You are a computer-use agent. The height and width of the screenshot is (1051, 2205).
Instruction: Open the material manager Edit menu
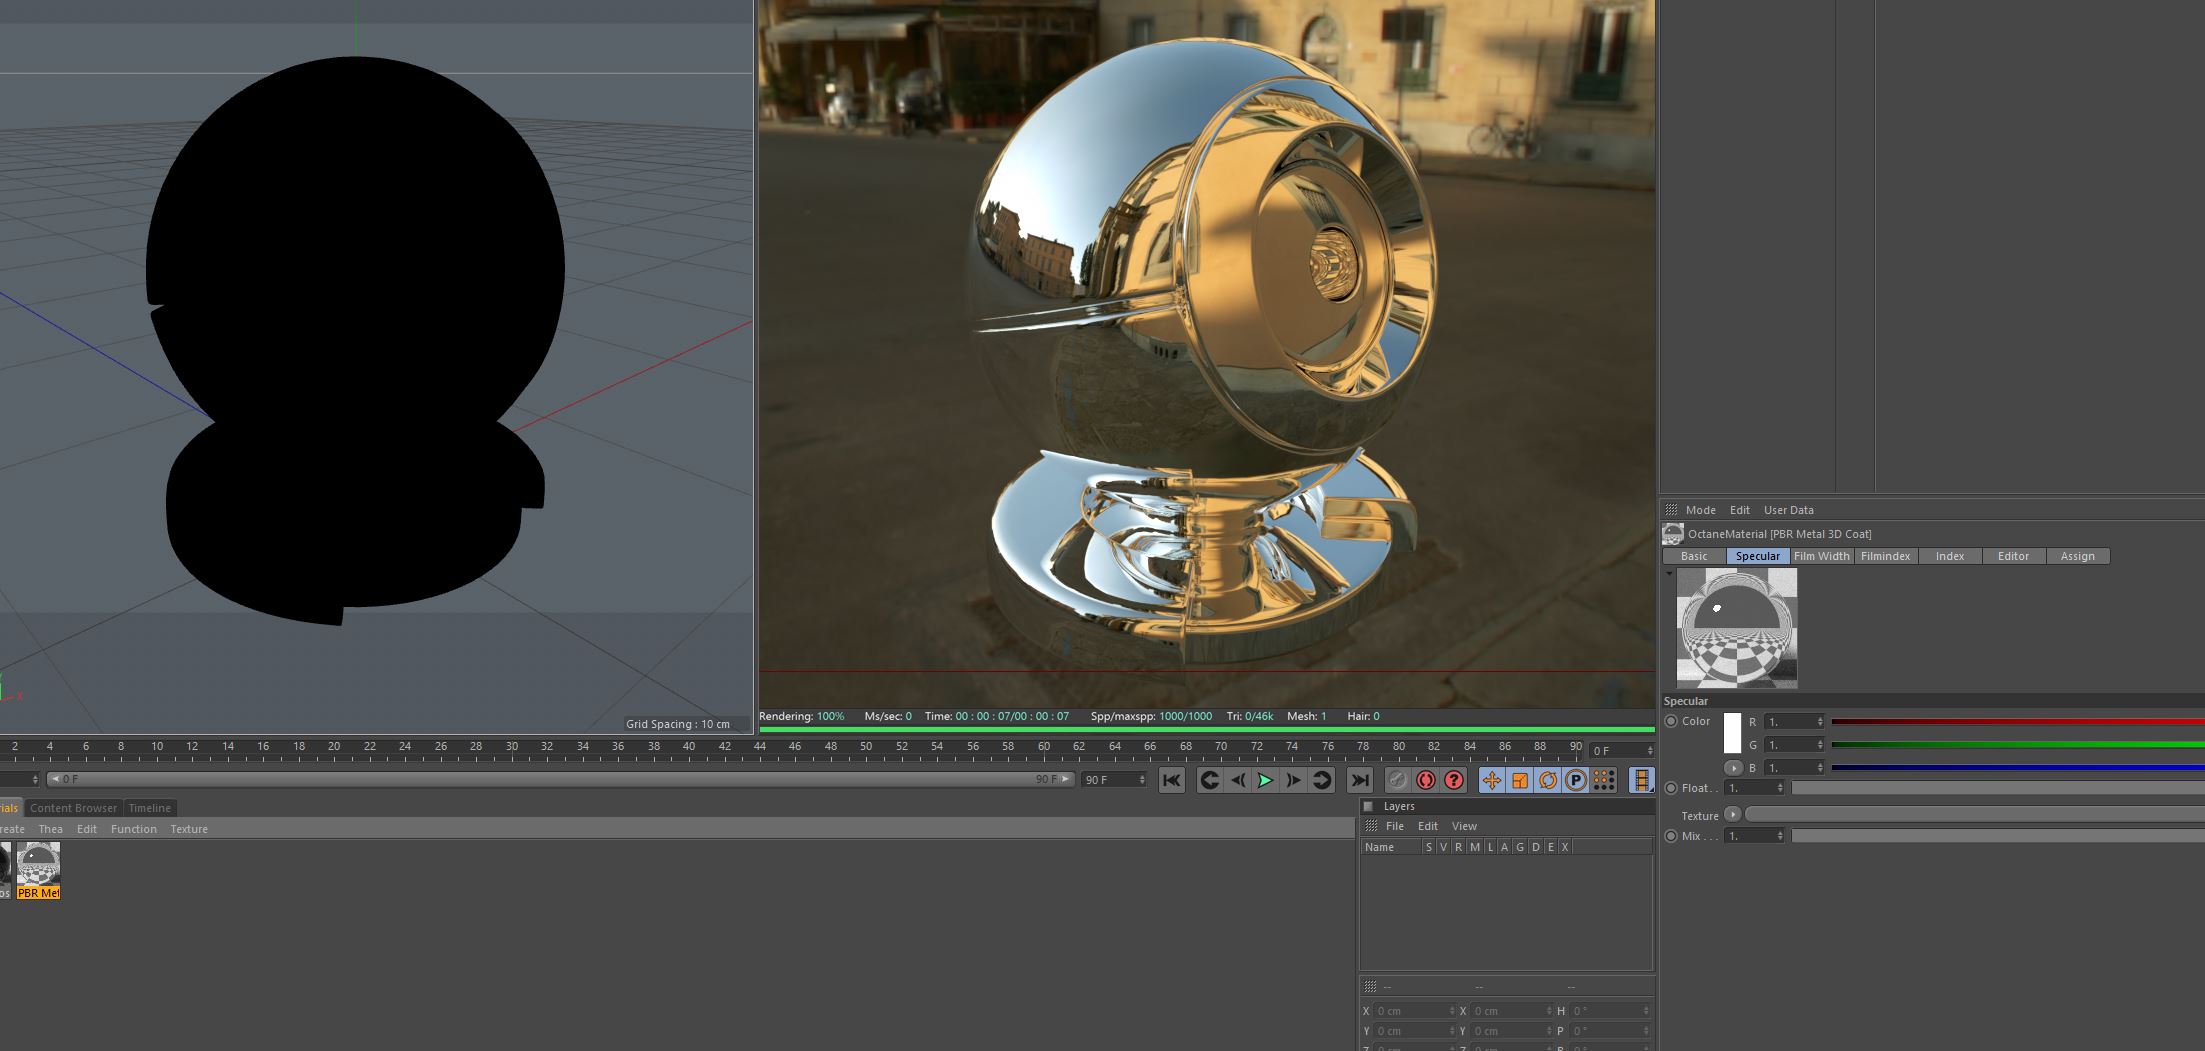pyautogui.click(x=87, y=829)
